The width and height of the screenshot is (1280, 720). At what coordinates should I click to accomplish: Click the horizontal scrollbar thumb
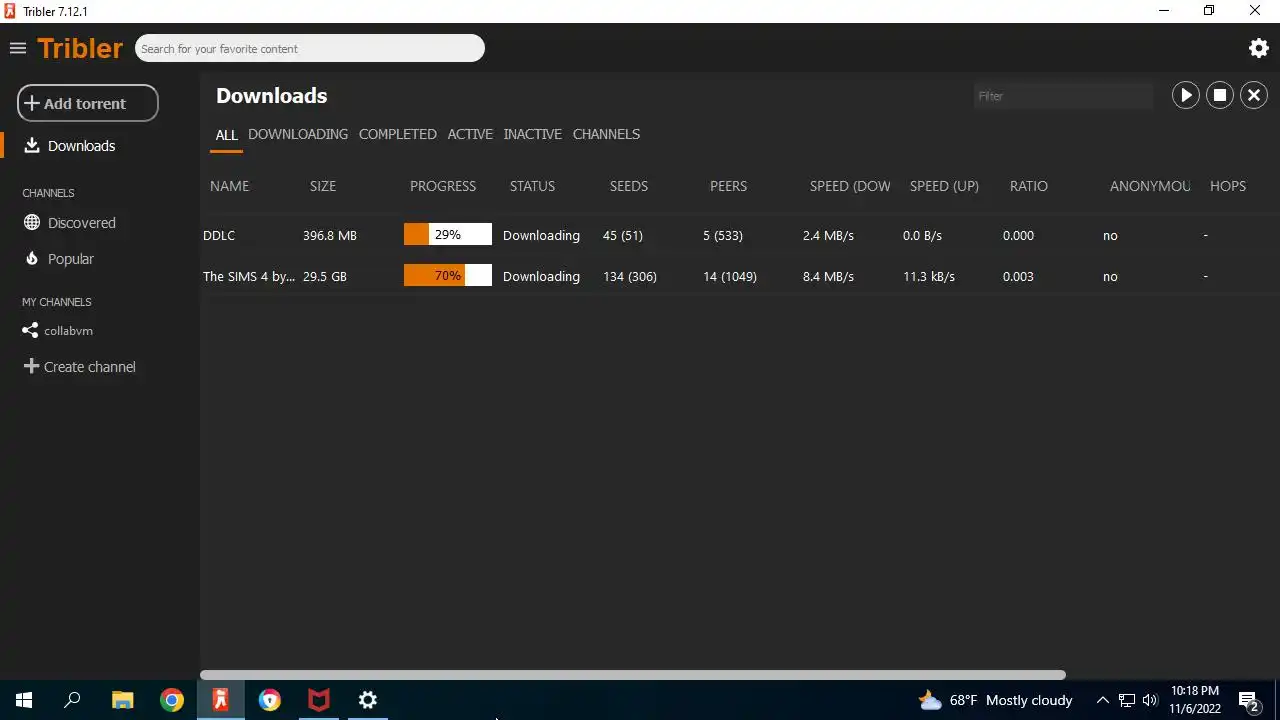[x=633, y=675]
